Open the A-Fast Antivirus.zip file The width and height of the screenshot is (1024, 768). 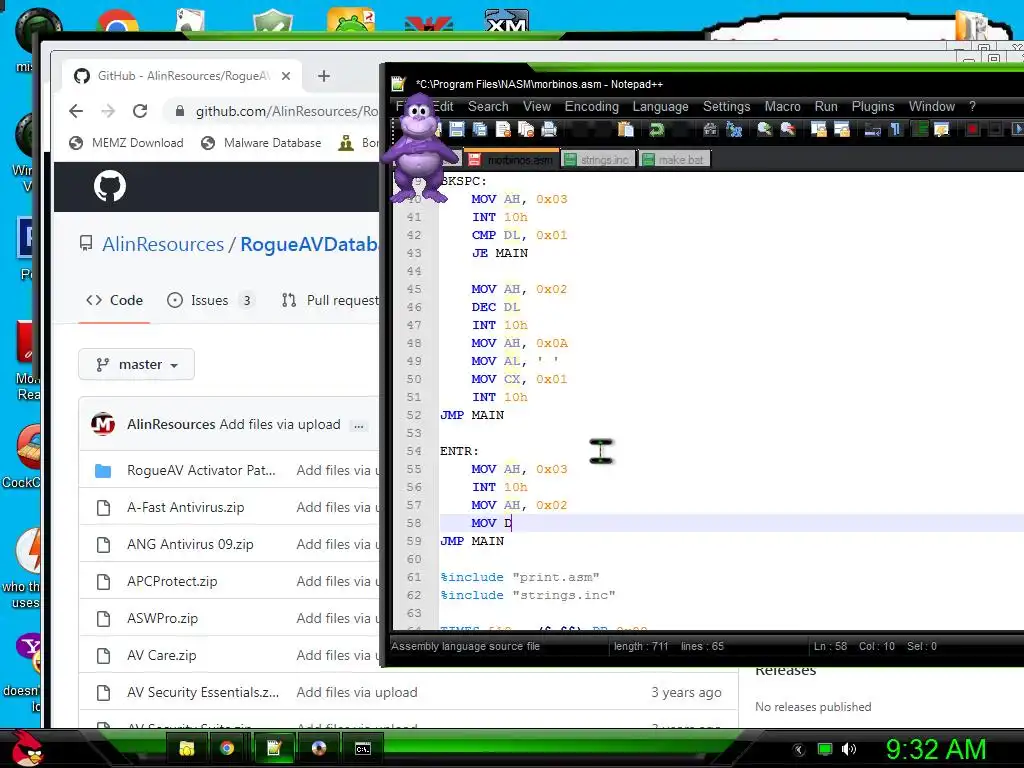tap(185, 507)
